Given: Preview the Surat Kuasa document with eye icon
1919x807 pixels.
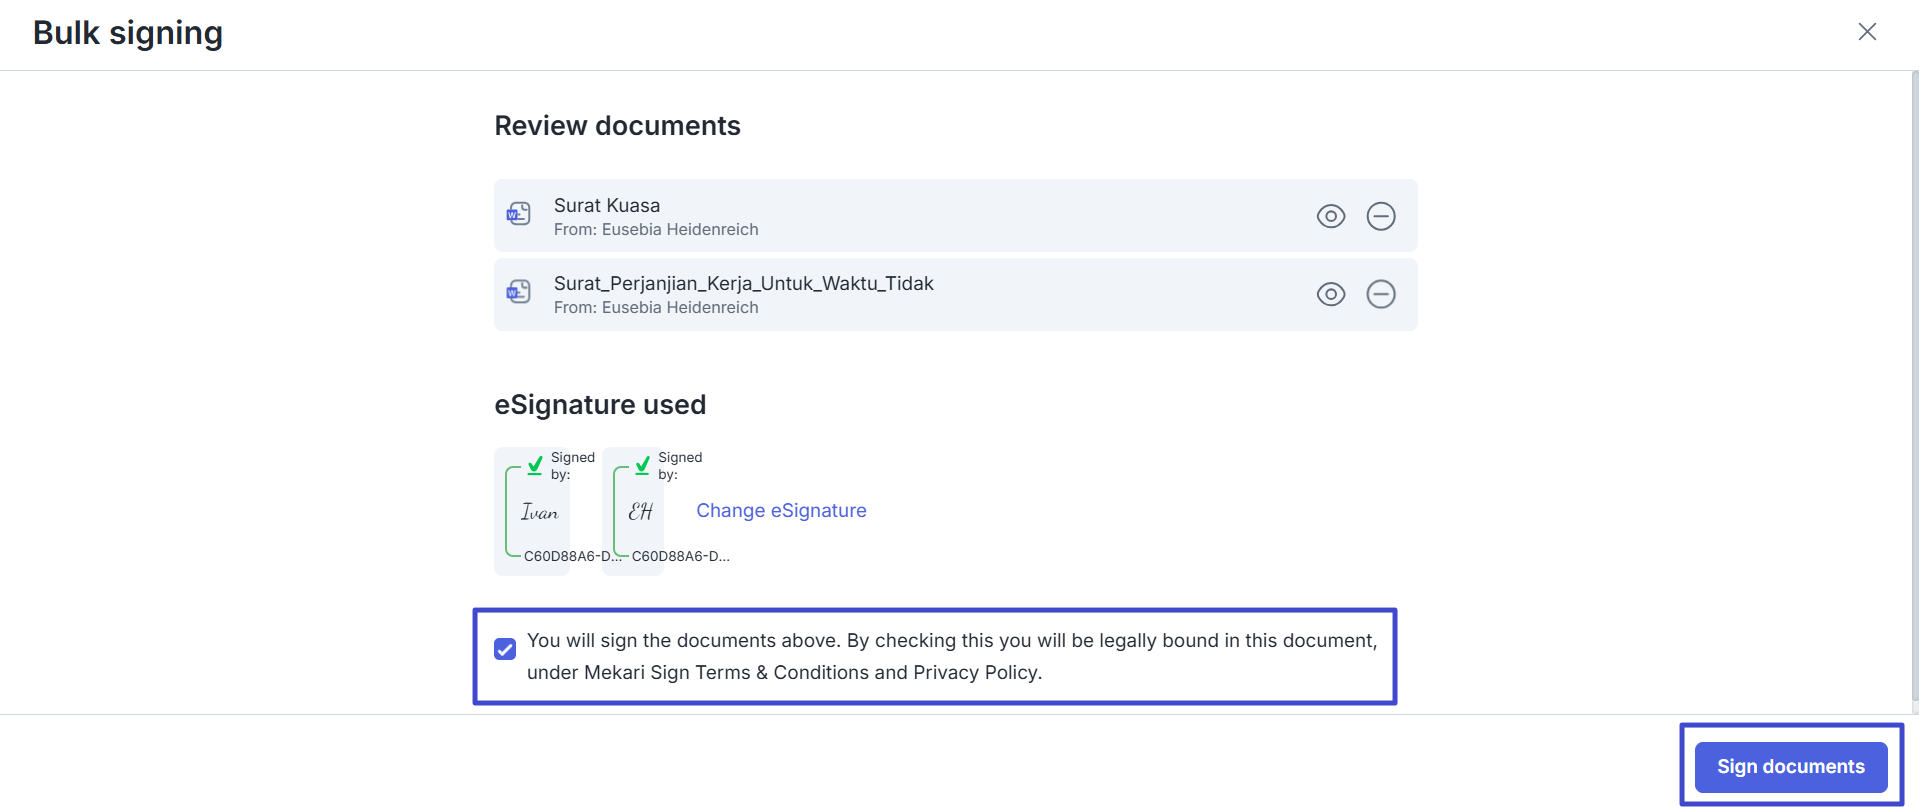Looking at the screenshot, I should pos(1330,216).
